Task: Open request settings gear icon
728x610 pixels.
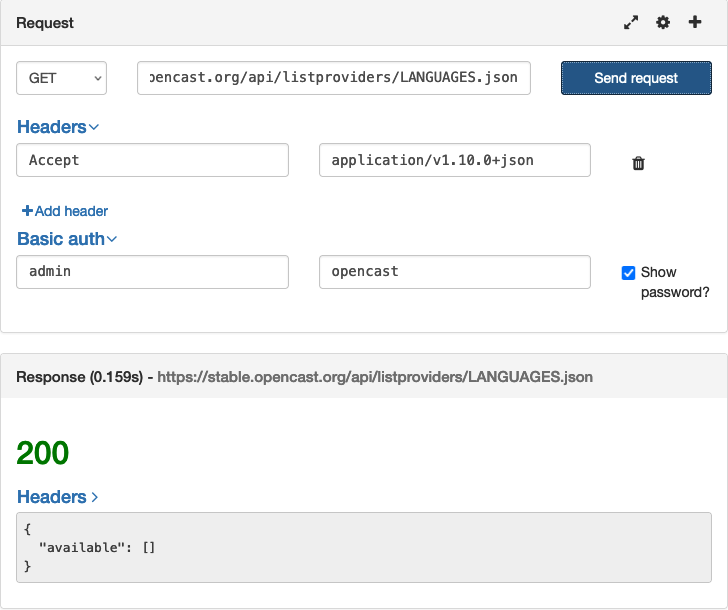Action: tap(663, 22)
